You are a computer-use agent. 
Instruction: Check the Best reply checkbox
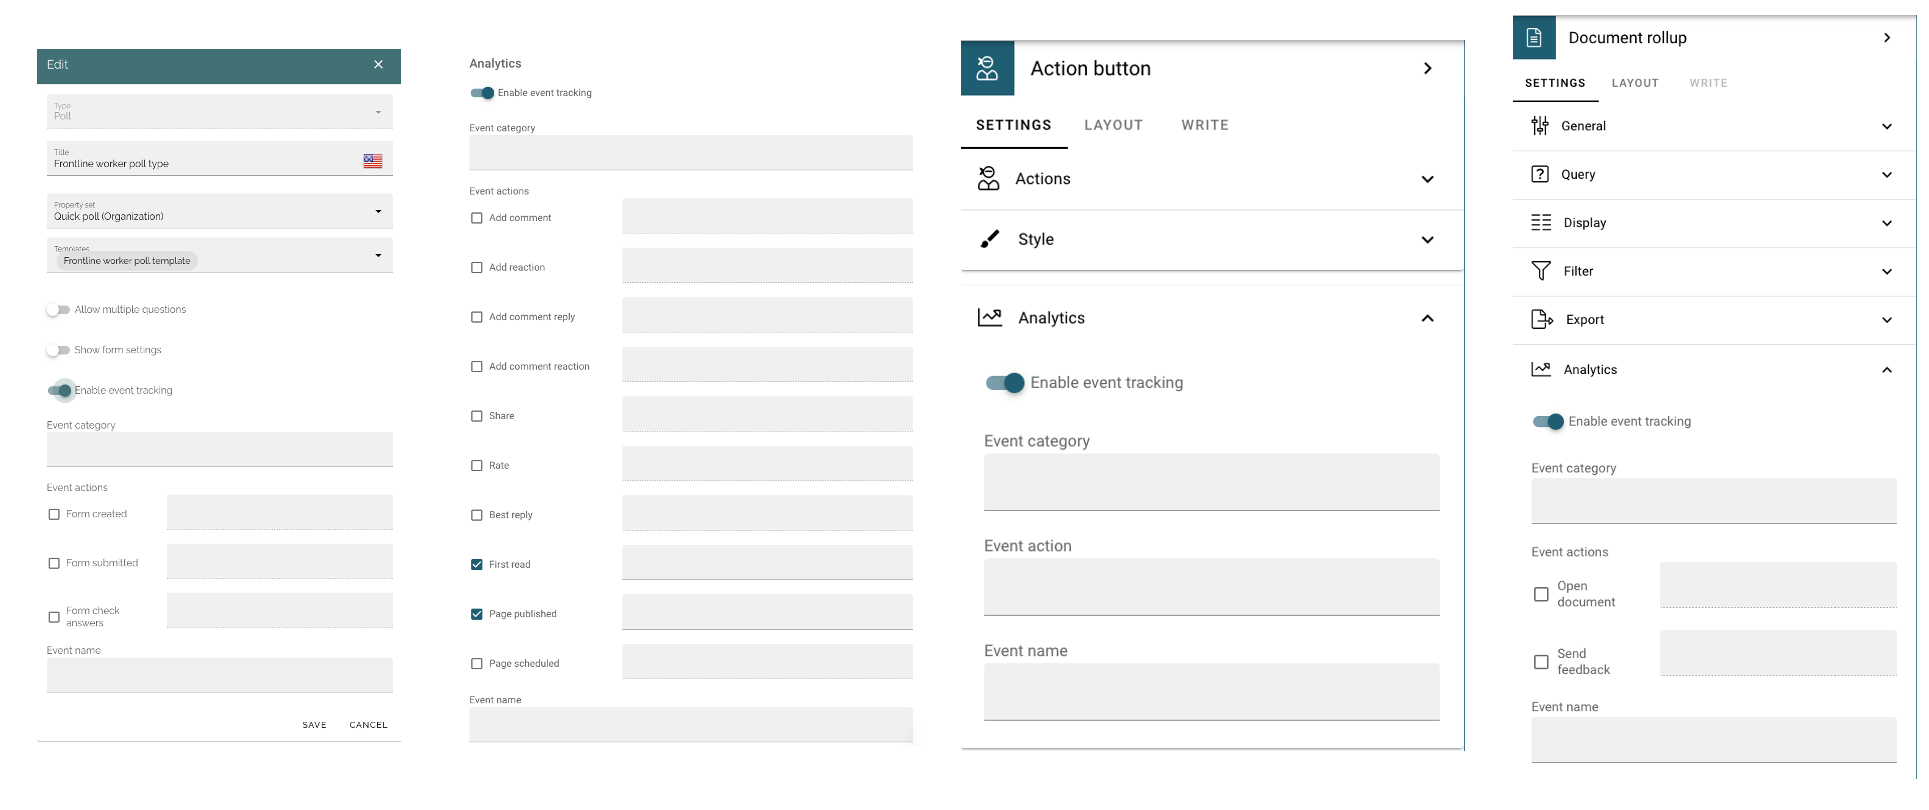477,515
